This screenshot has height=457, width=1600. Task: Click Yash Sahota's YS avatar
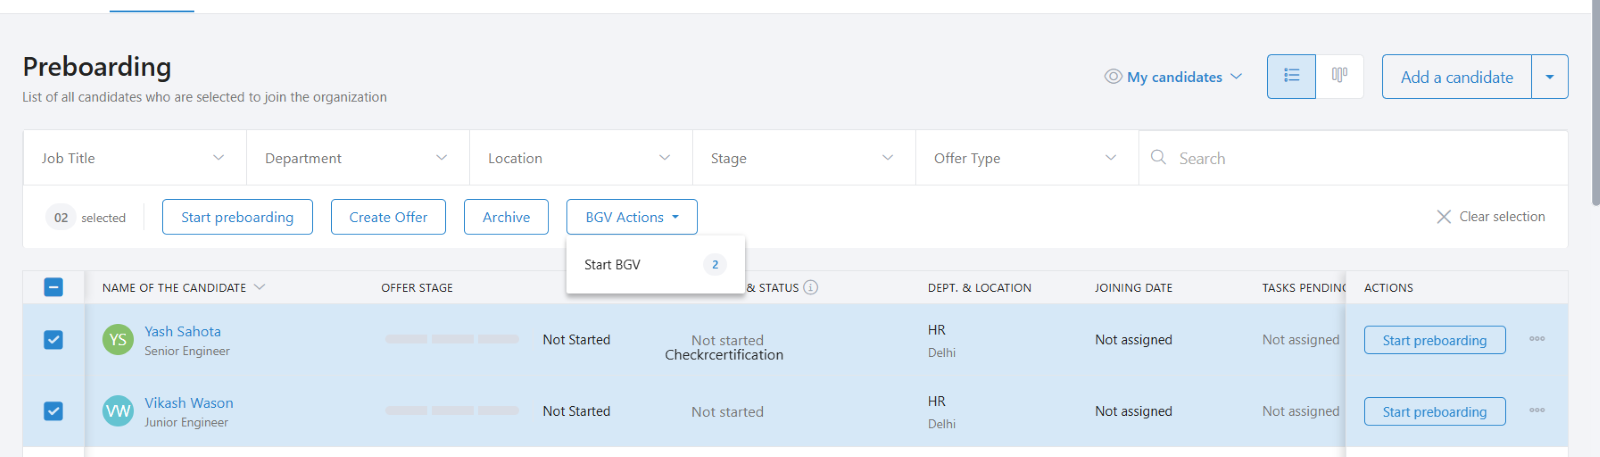coord(118,340)
